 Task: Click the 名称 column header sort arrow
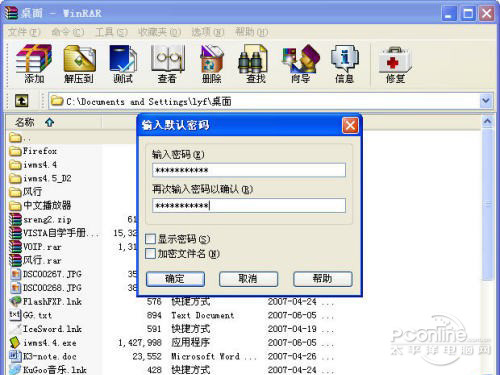click(50, 122)
